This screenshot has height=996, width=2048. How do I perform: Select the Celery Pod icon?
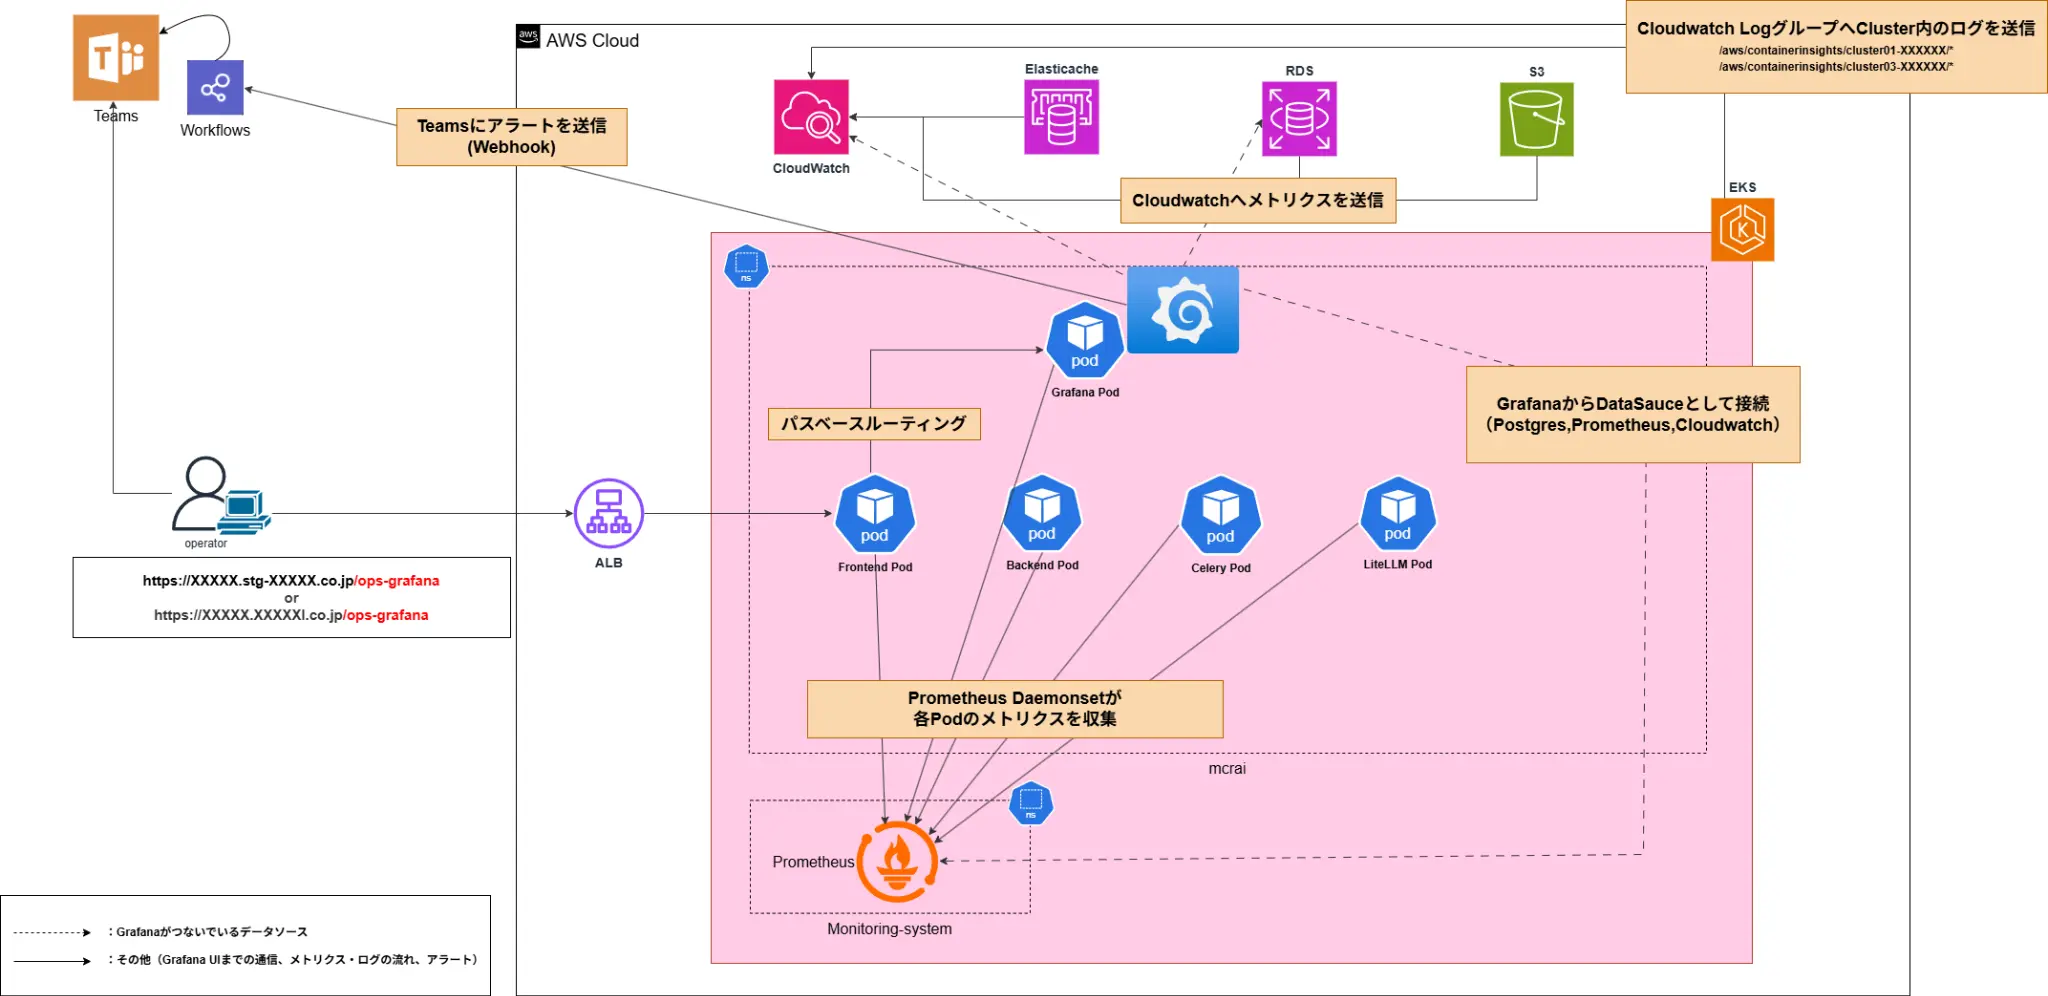point(1219,514)
